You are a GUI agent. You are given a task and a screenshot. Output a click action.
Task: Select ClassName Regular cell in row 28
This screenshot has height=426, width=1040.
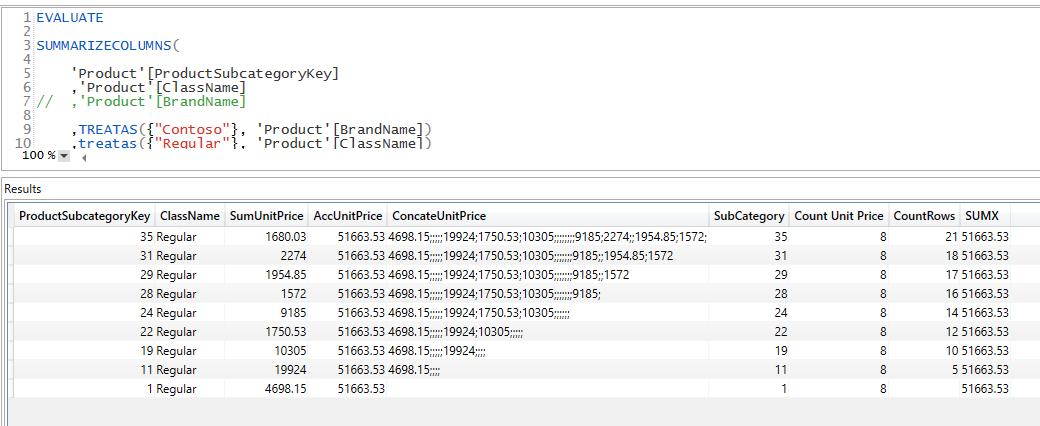point(190,294)
